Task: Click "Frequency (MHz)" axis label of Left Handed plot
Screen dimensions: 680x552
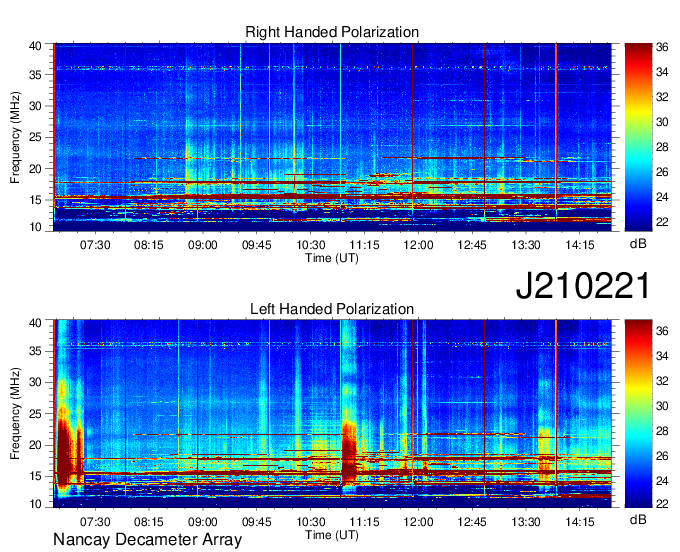Action: (15, 413)
